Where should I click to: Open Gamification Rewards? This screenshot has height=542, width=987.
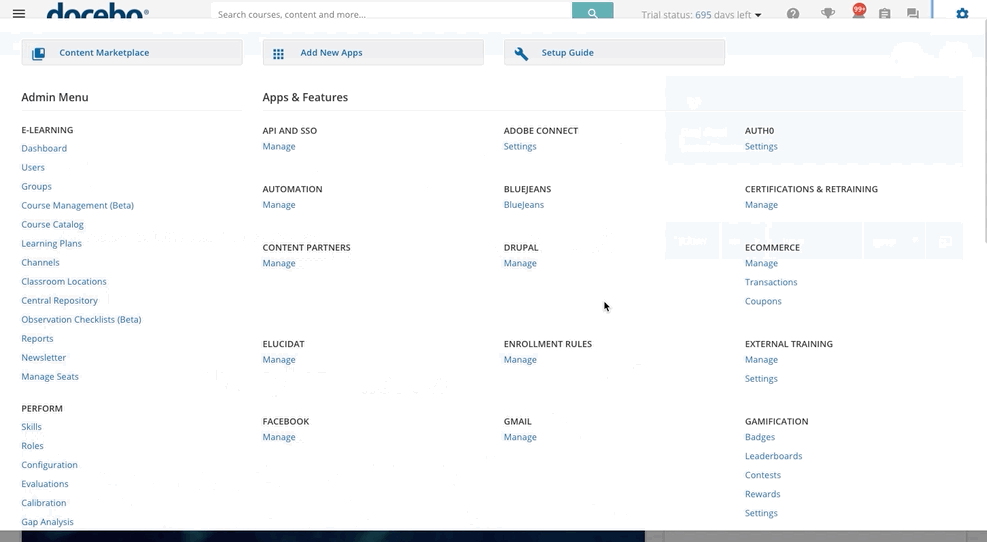762,494
